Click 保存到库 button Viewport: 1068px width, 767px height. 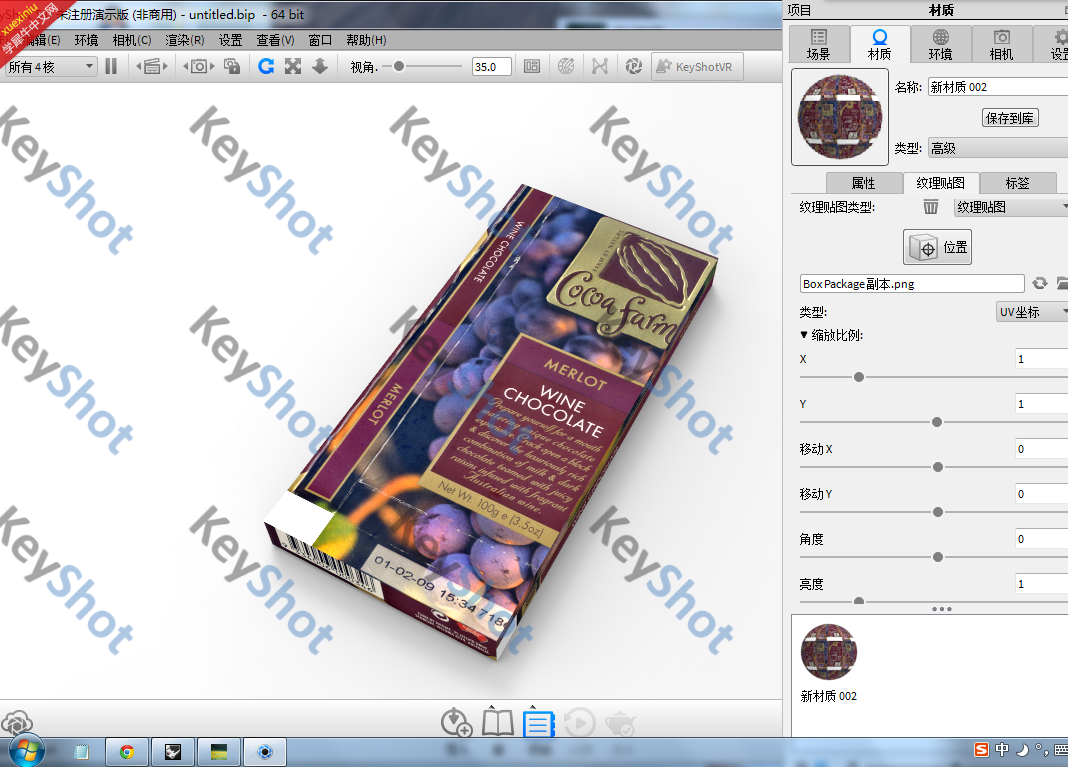pyautogui.click(x=1009, y=118)
